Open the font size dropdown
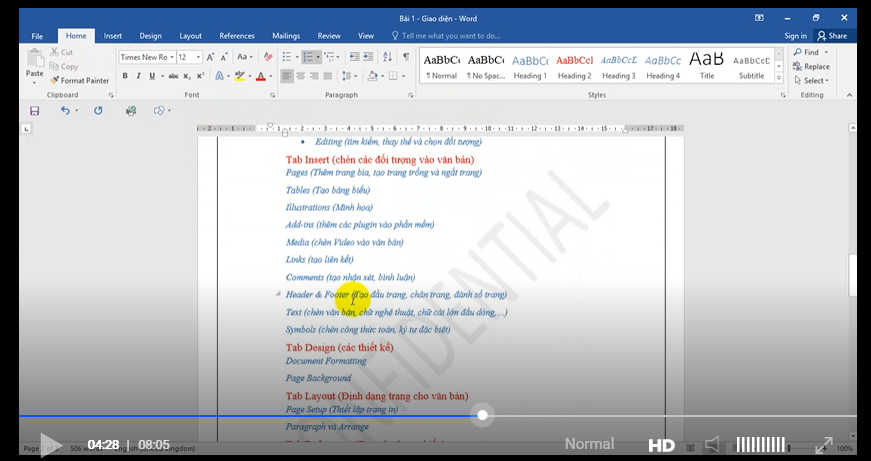The height and width of the screenshot is (461, 871). click(198, 57)
